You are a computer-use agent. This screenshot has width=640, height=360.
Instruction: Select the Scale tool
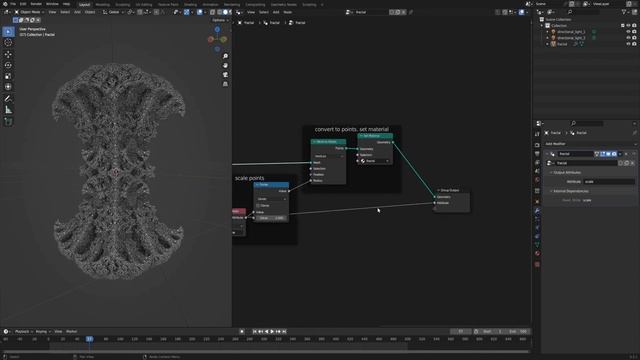8,76
